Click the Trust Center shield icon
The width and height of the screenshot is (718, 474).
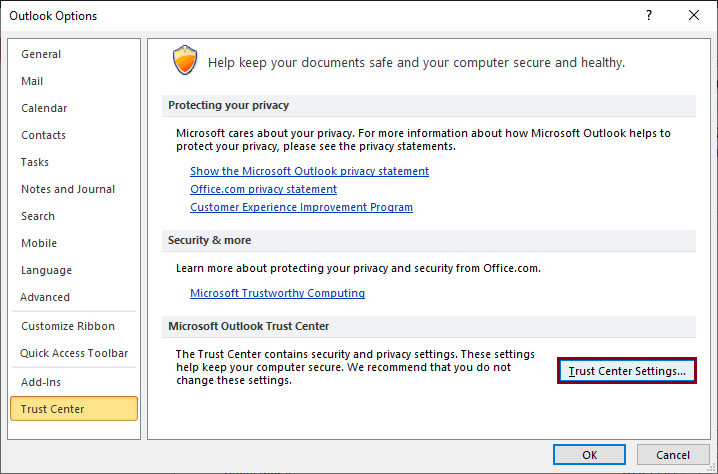coord(185,60)
